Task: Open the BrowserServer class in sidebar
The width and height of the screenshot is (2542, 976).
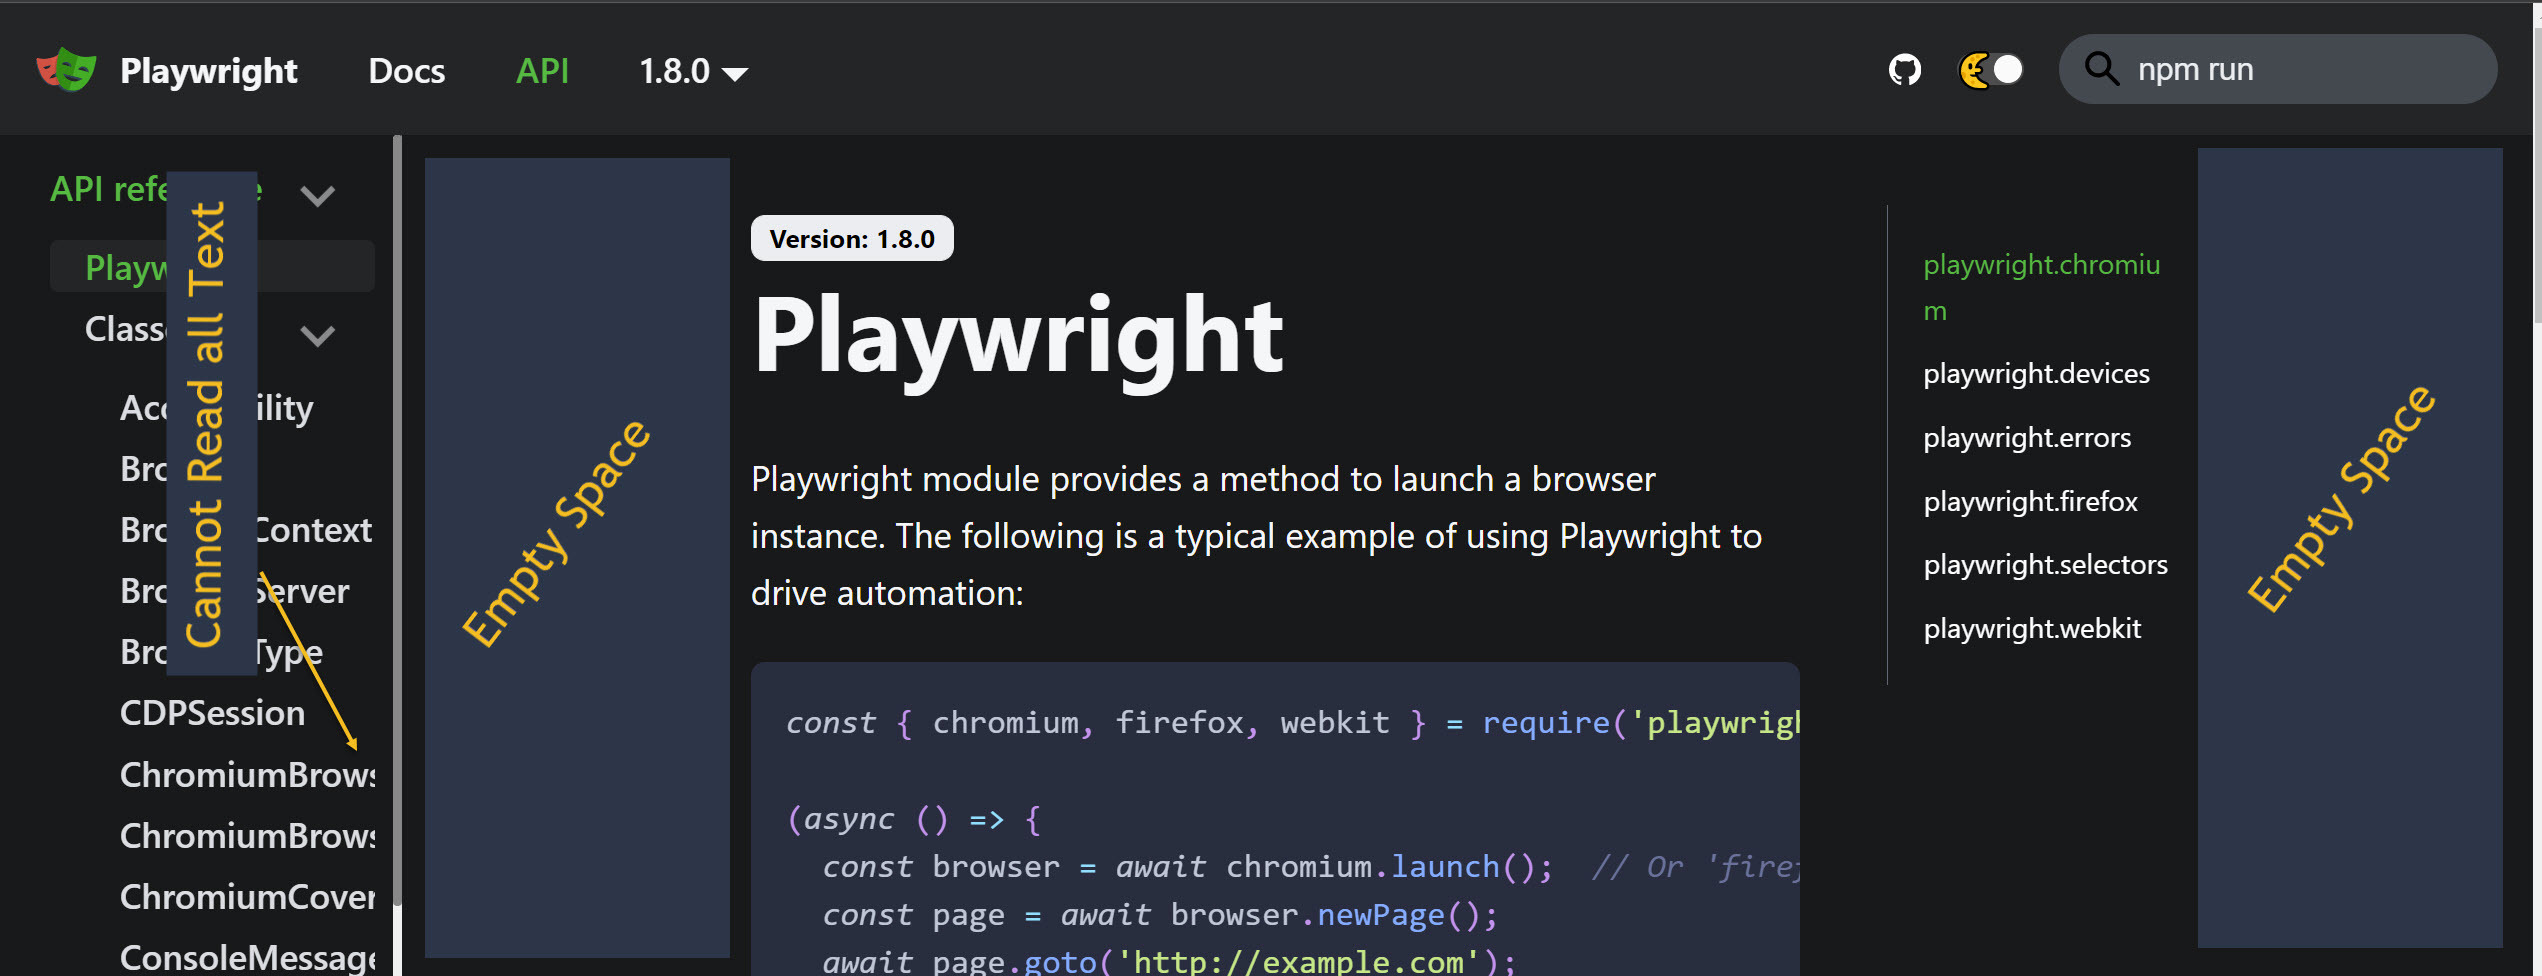Action: pyautogui.click(x=235, y=591)
